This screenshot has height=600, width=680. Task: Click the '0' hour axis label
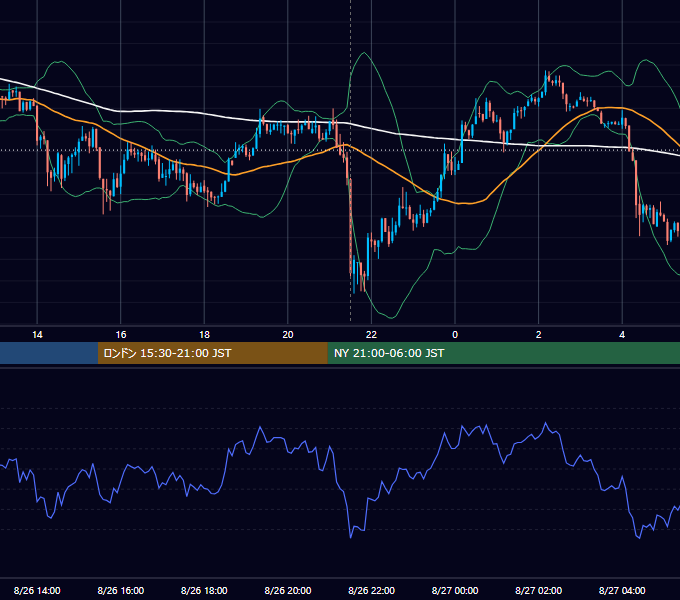point(455,335)
